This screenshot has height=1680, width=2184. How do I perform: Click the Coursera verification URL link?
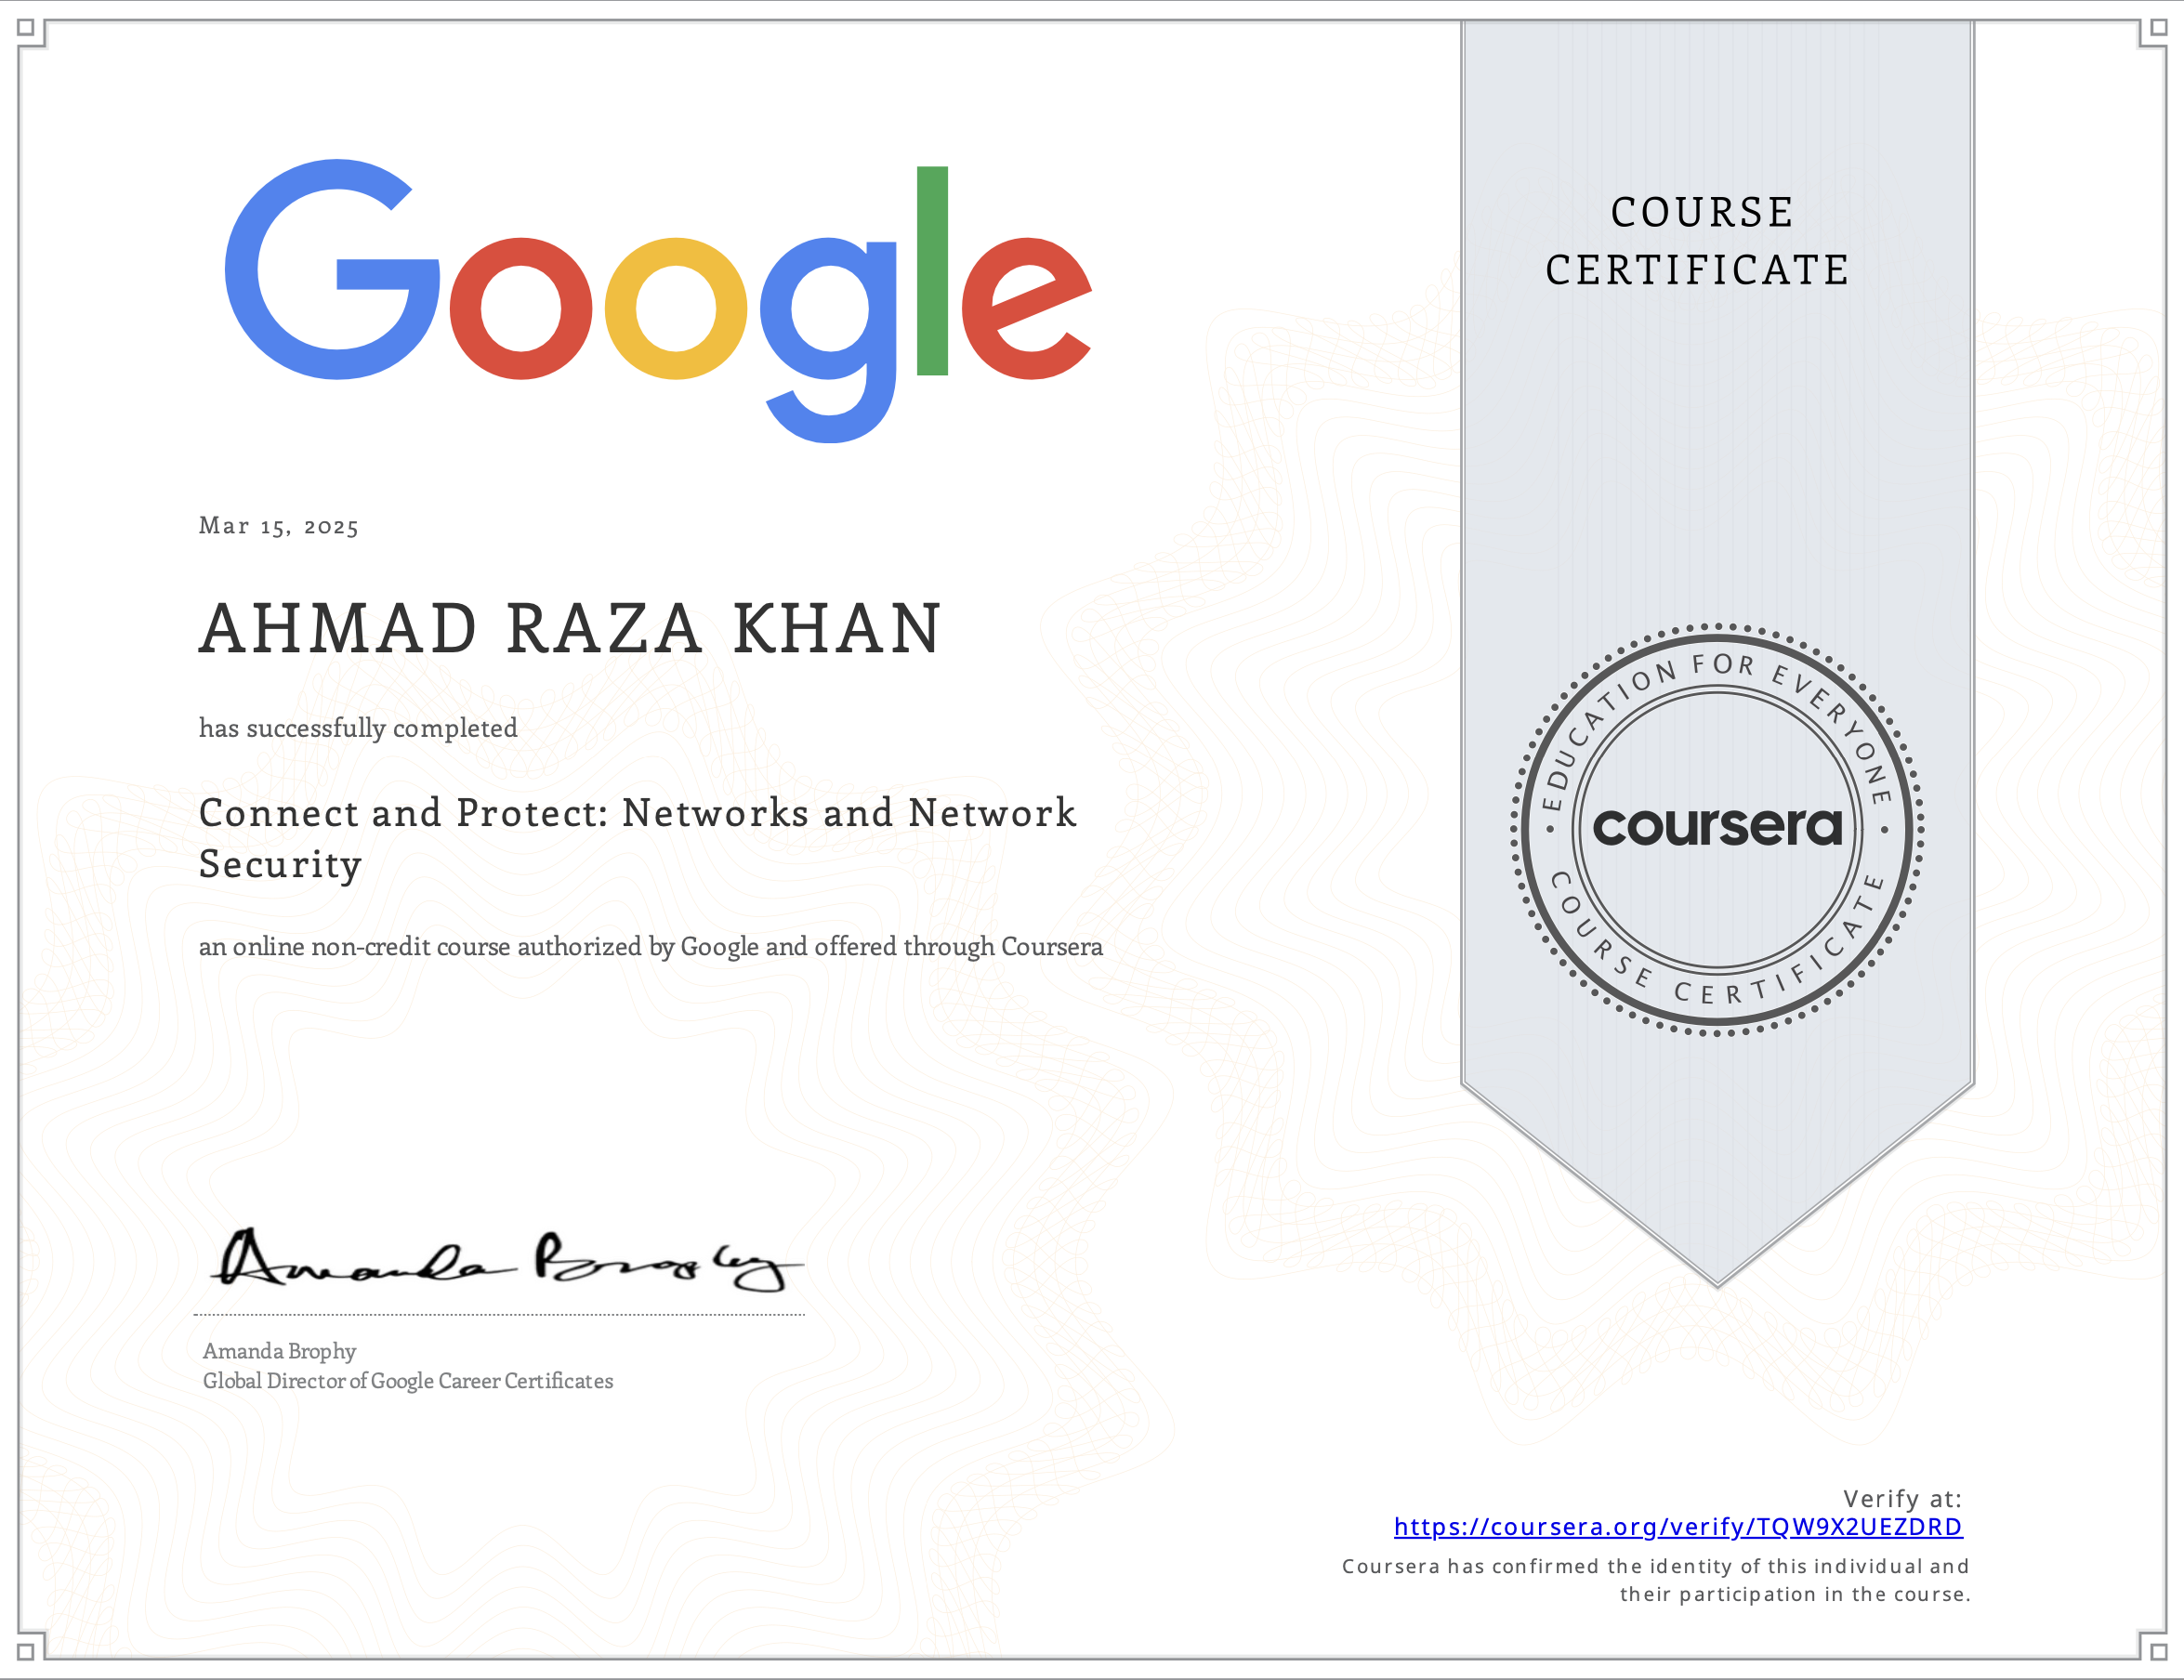[x=1677, y=1527]
